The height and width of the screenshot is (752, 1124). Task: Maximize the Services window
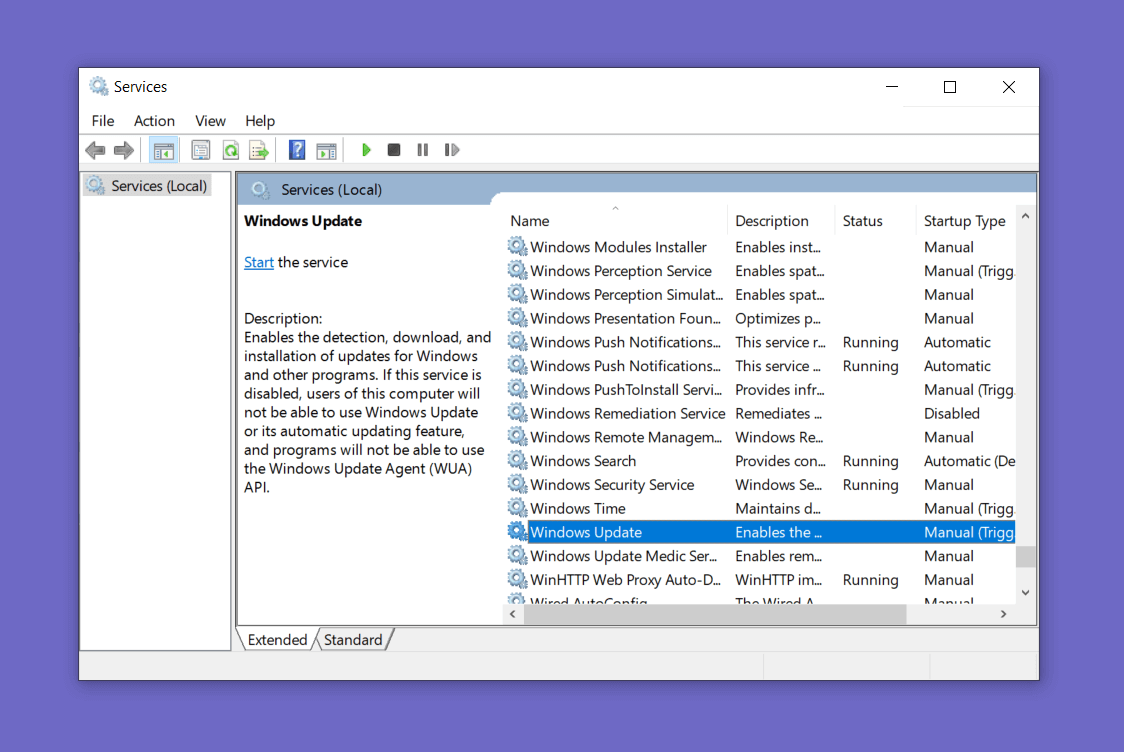click(x=950, y=87)
